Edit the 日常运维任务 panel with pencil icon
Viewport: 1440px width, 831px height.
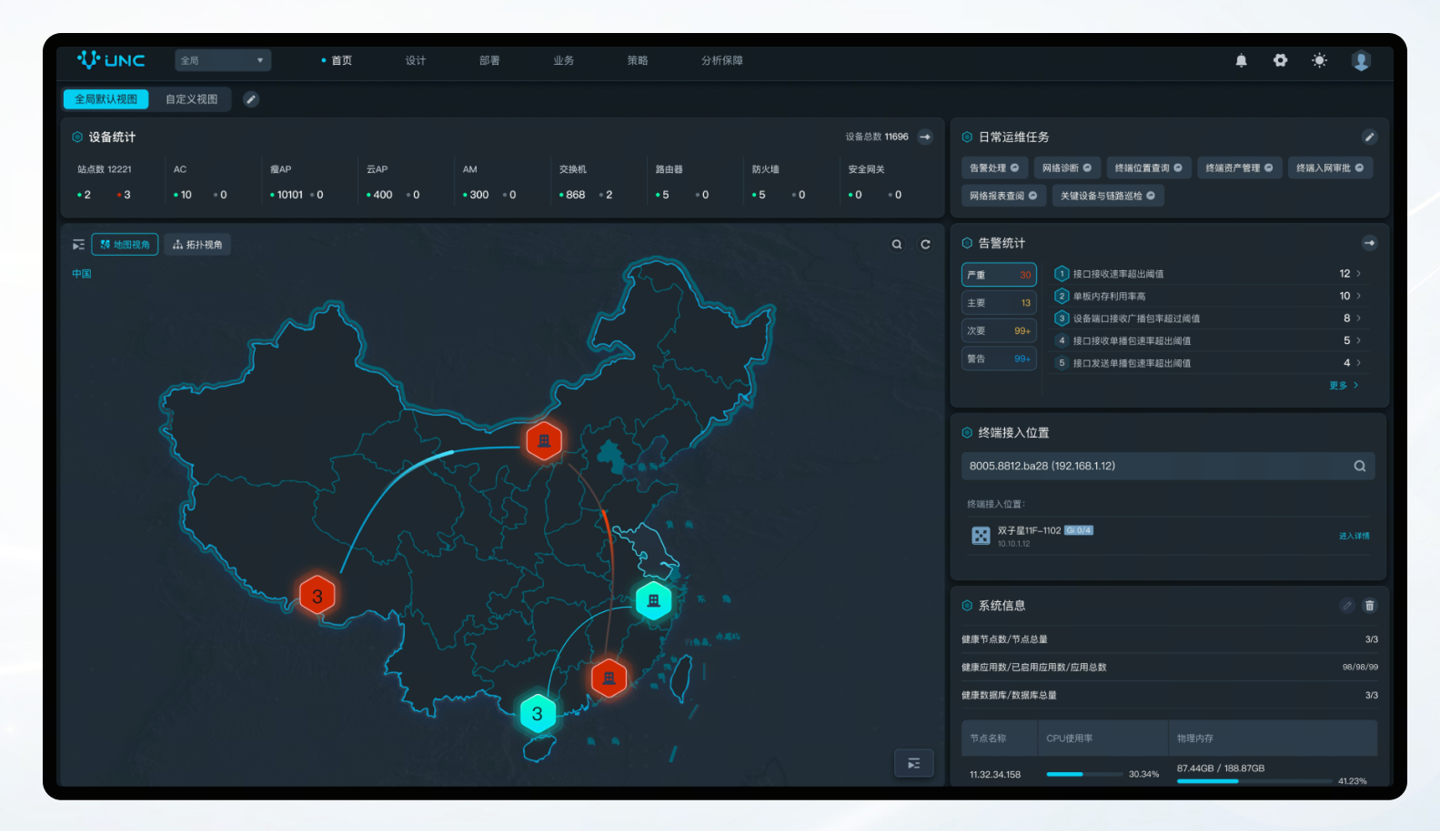1370,137
